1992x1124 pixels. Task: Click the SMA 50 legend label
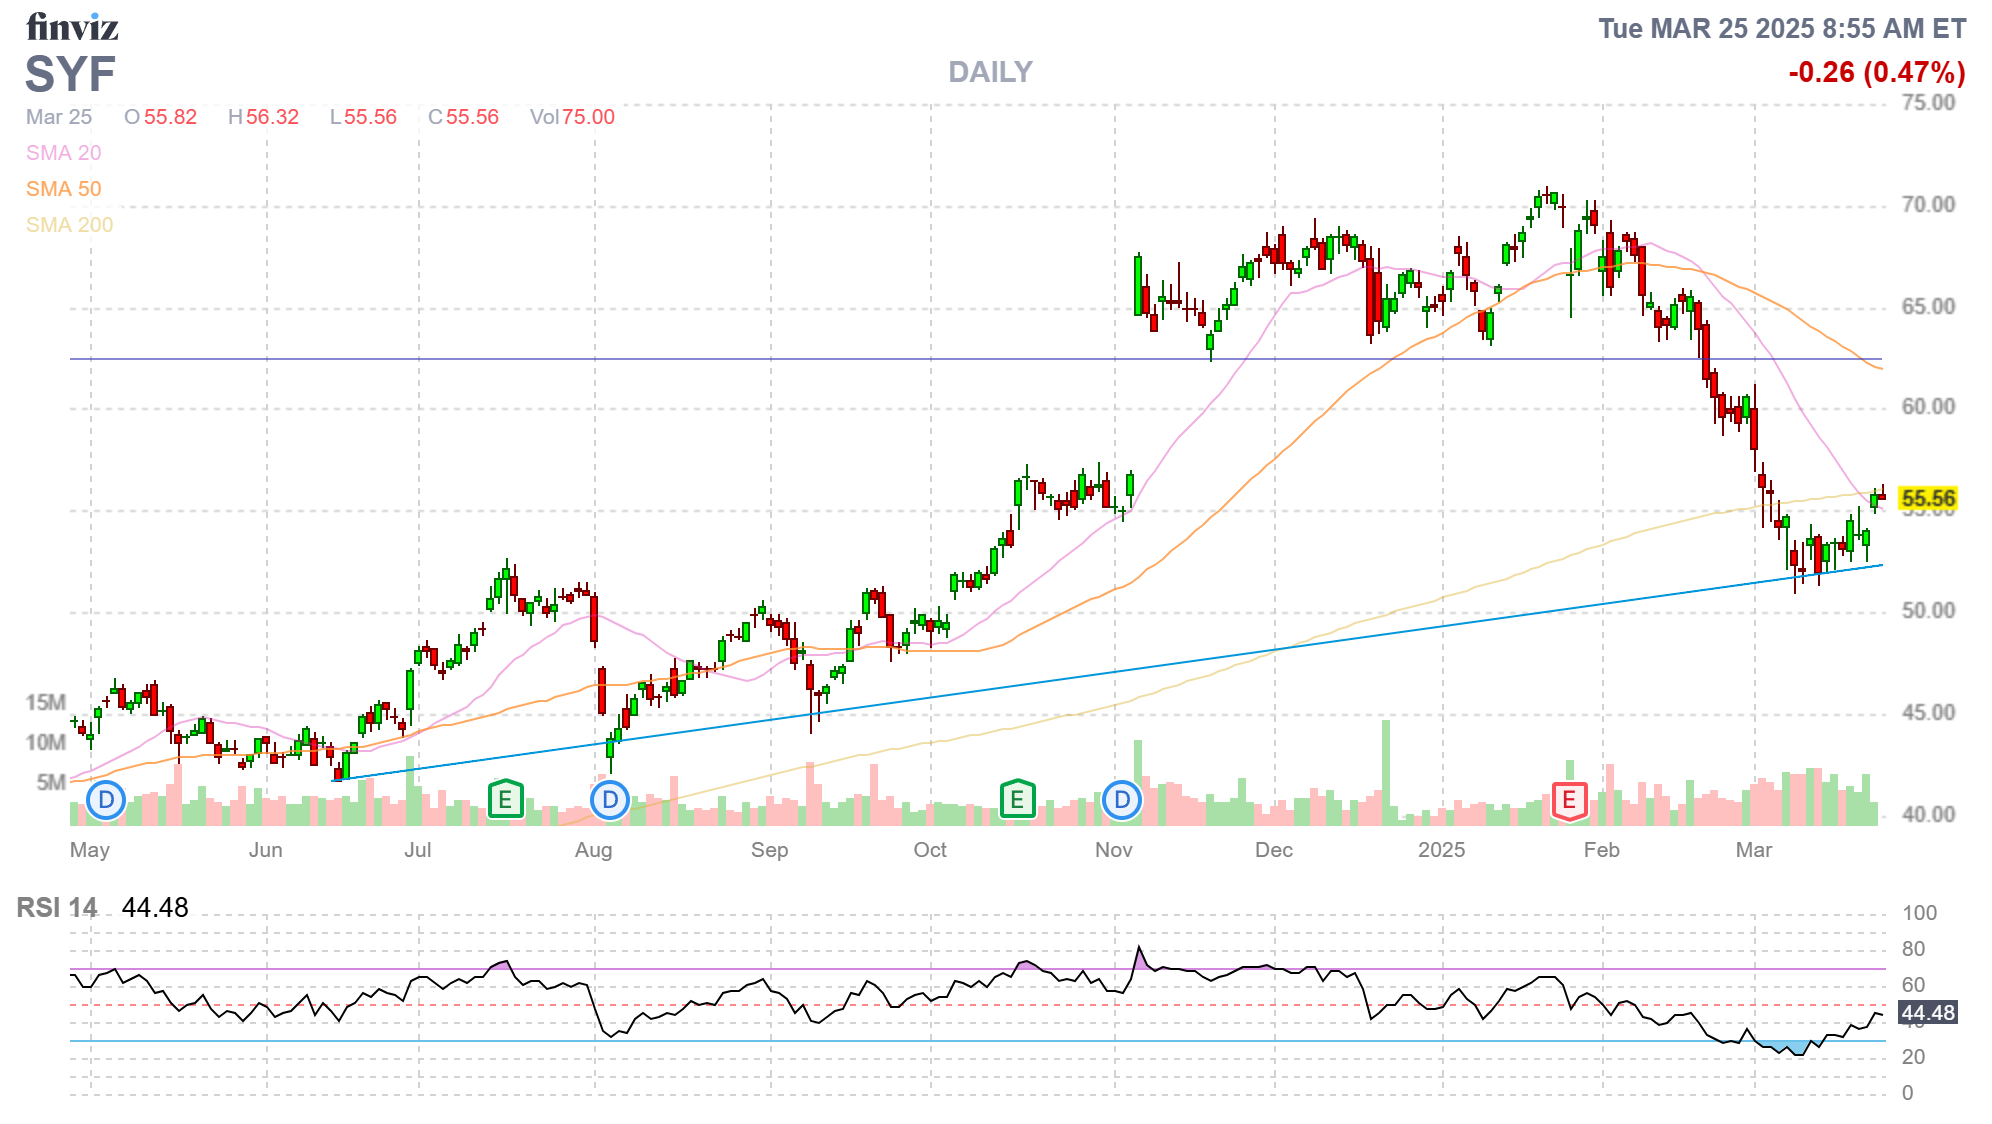pos(63,189)
